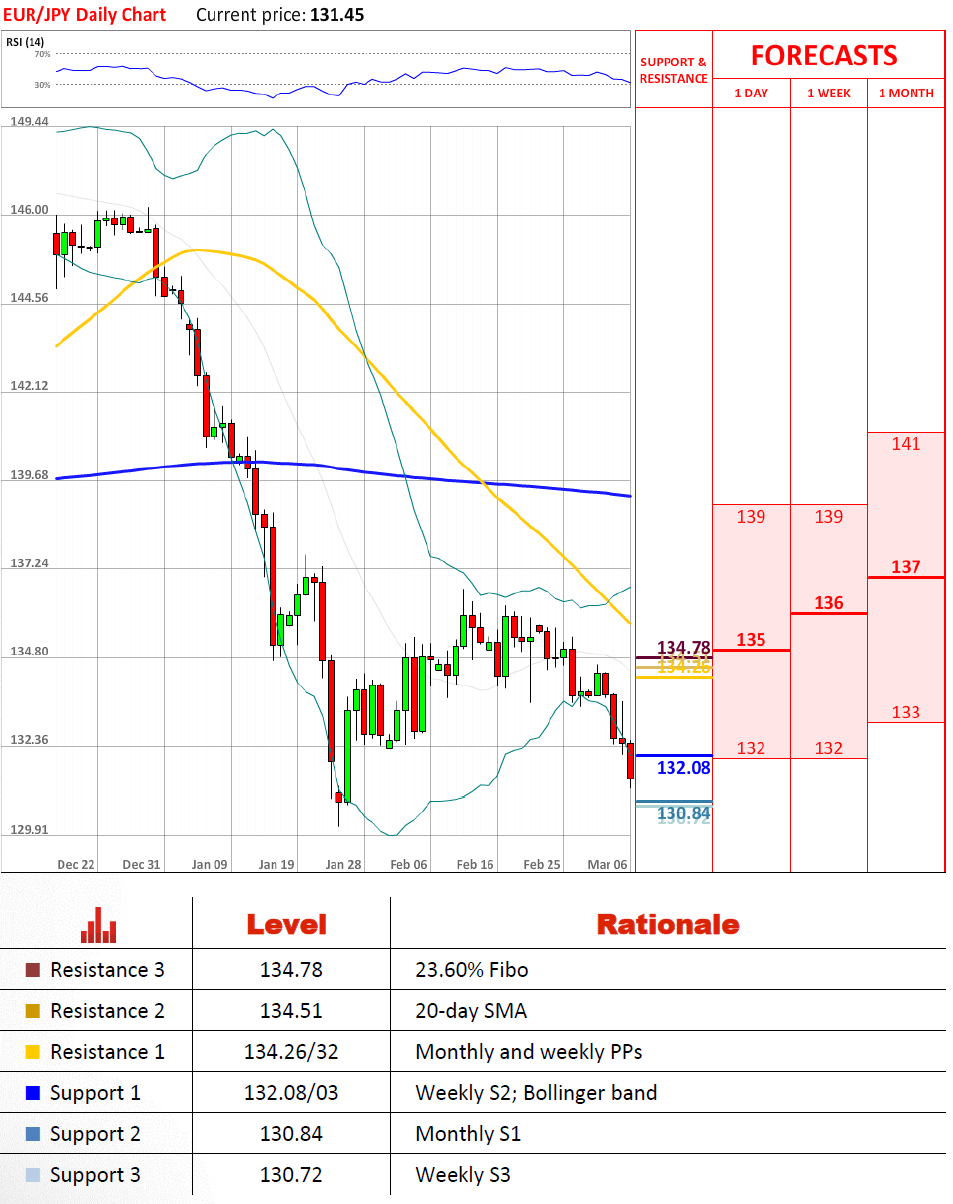Click the bold '135' daily forecast value

751,640
